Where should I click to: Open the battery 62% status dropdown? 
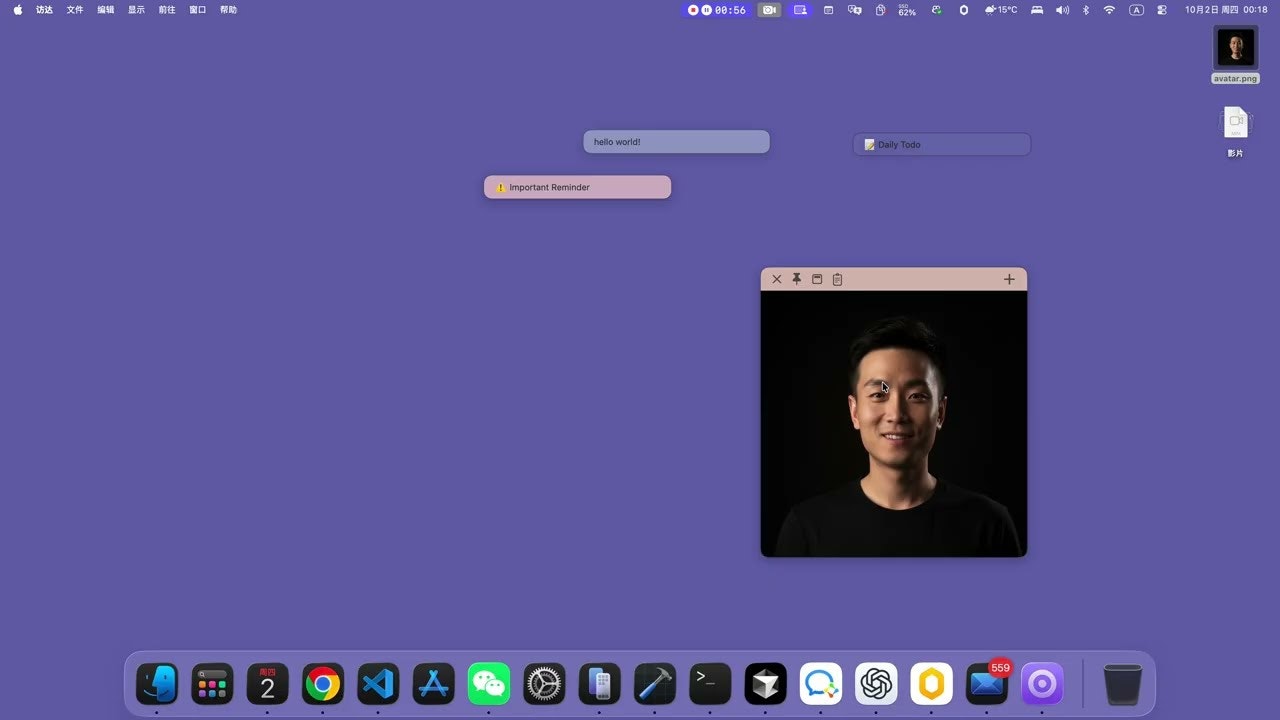(906, 10)
